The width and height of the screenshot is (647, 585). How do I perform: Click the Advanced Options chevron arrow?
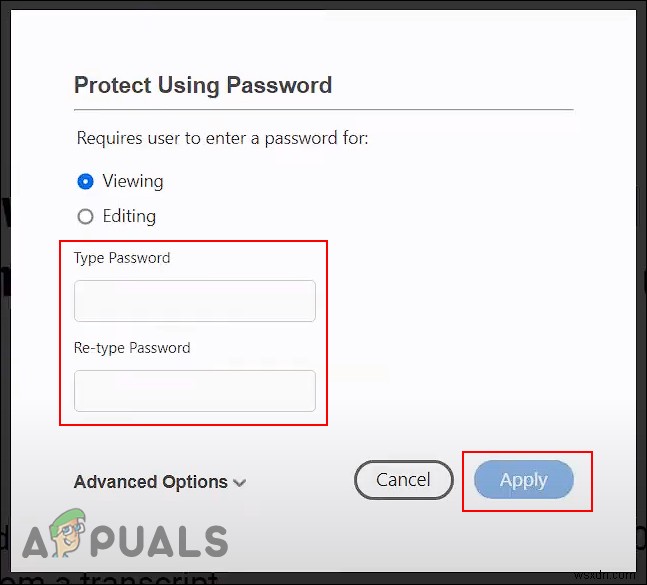pos(239,482)
